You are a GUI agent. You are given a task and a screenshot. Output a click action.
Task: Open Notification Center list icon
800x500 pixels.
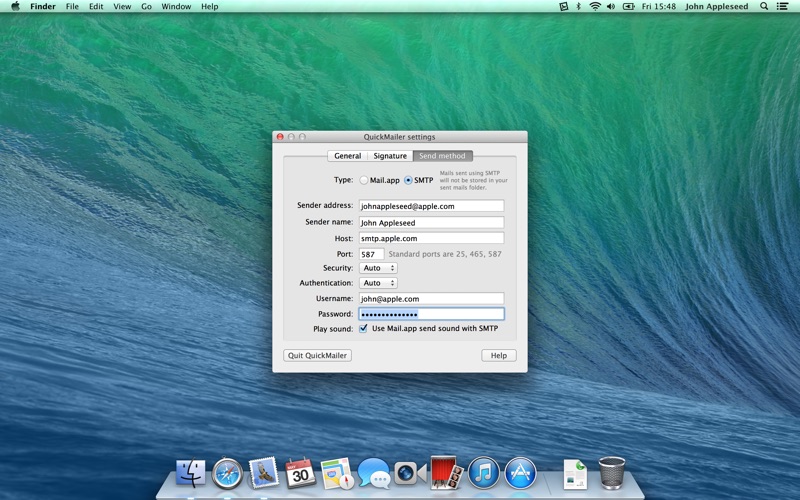point(782,6)
